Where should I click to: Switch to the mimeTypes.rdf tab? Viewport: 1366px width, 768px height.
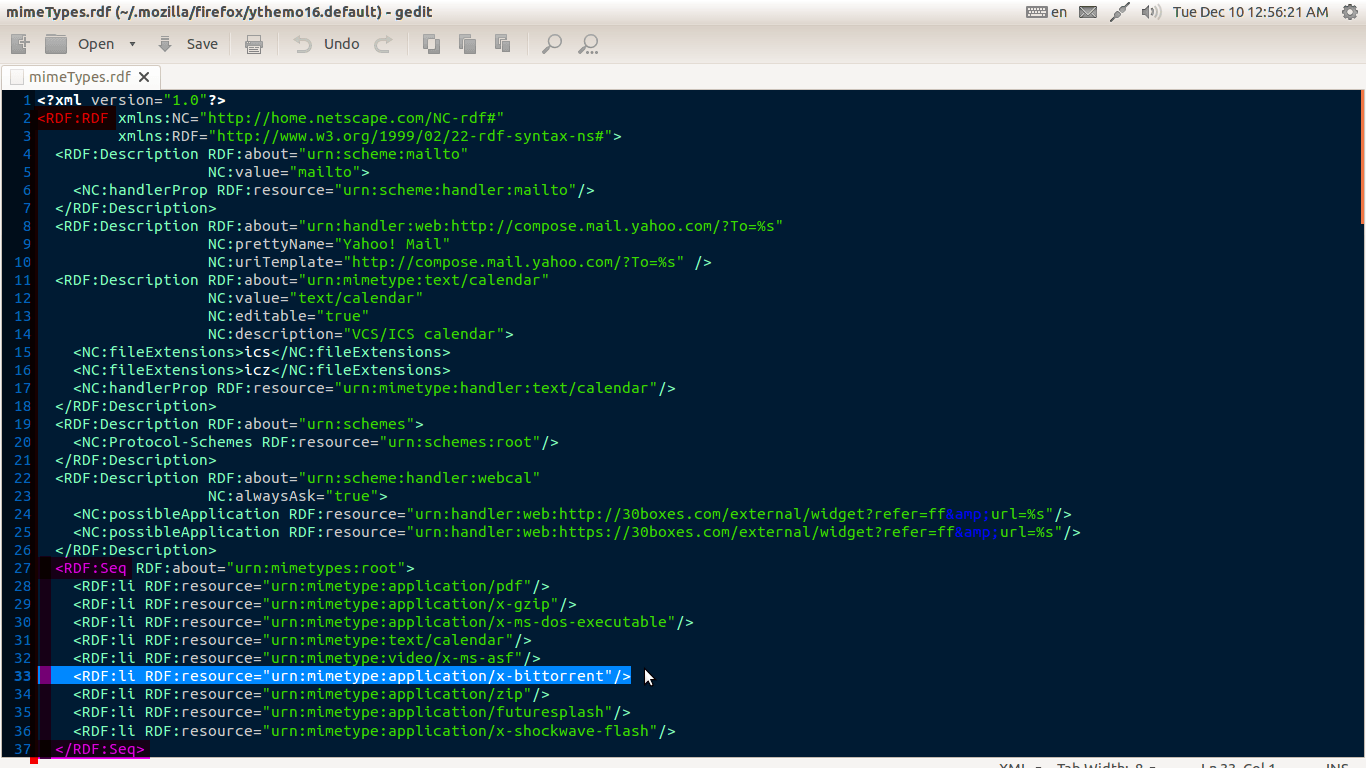79,77
